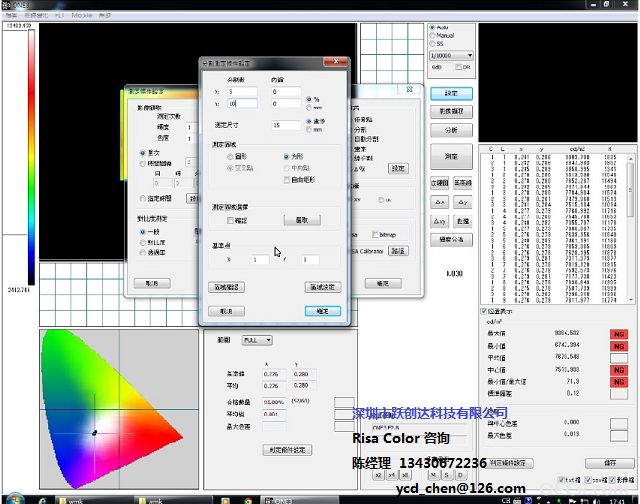
Task: Toggle the confirm checkbox in area mask section
Action: [230, 220]
